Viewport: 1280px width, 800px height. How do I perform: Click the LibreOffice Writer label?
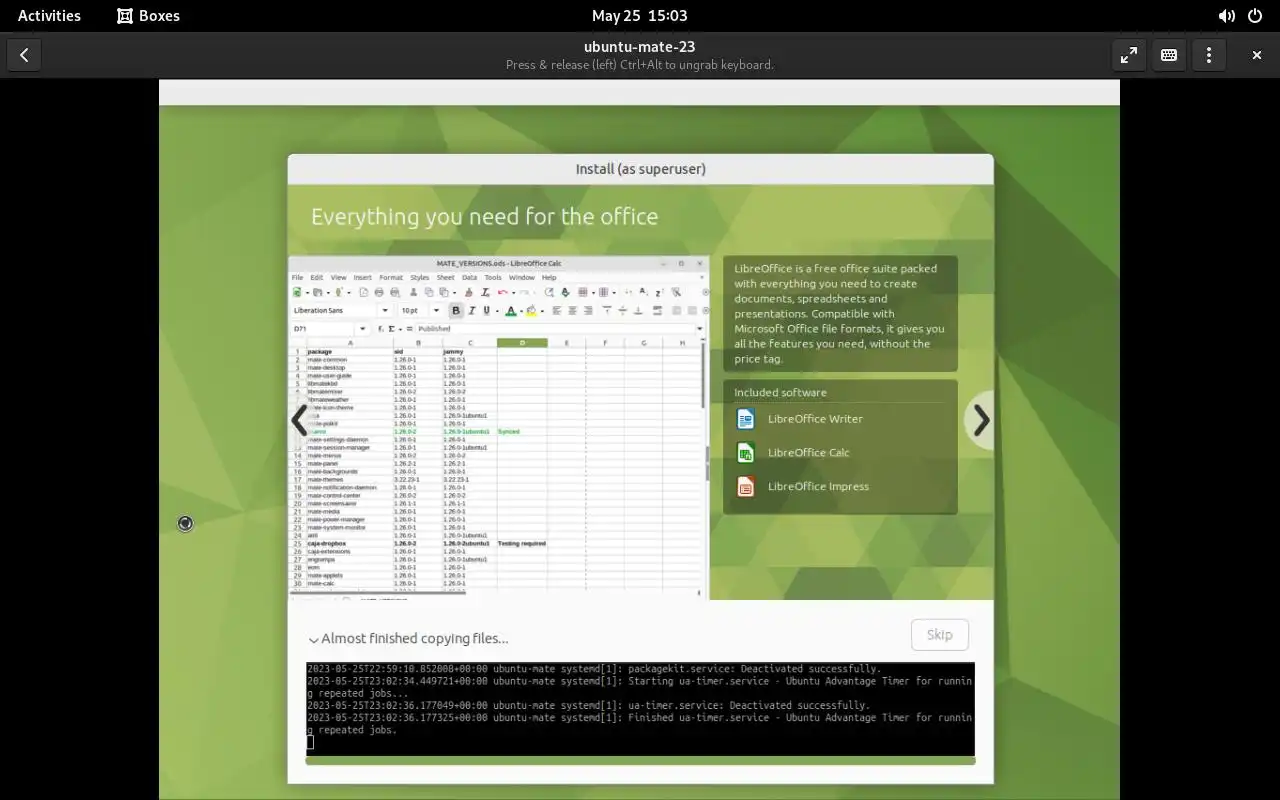click(815, 419)
